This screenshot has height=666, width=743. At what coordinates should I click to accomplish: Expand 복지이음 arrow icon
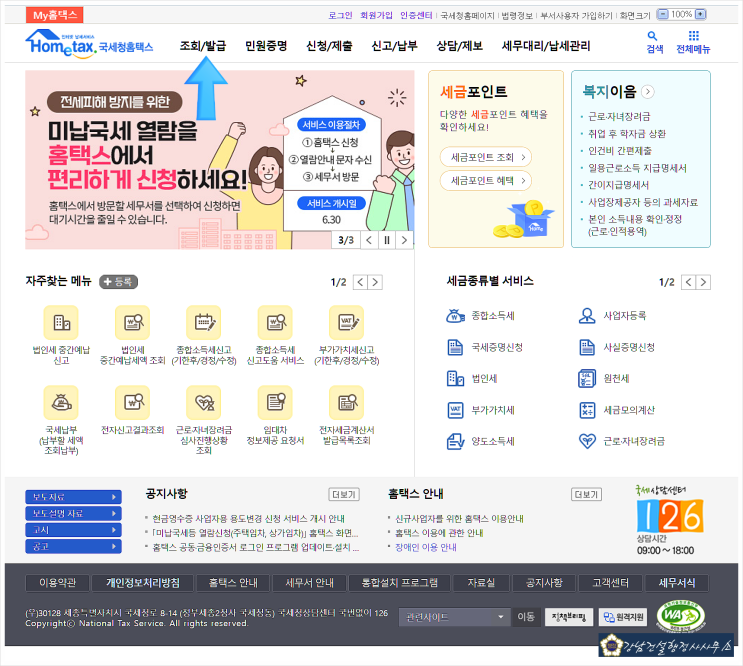647,91
